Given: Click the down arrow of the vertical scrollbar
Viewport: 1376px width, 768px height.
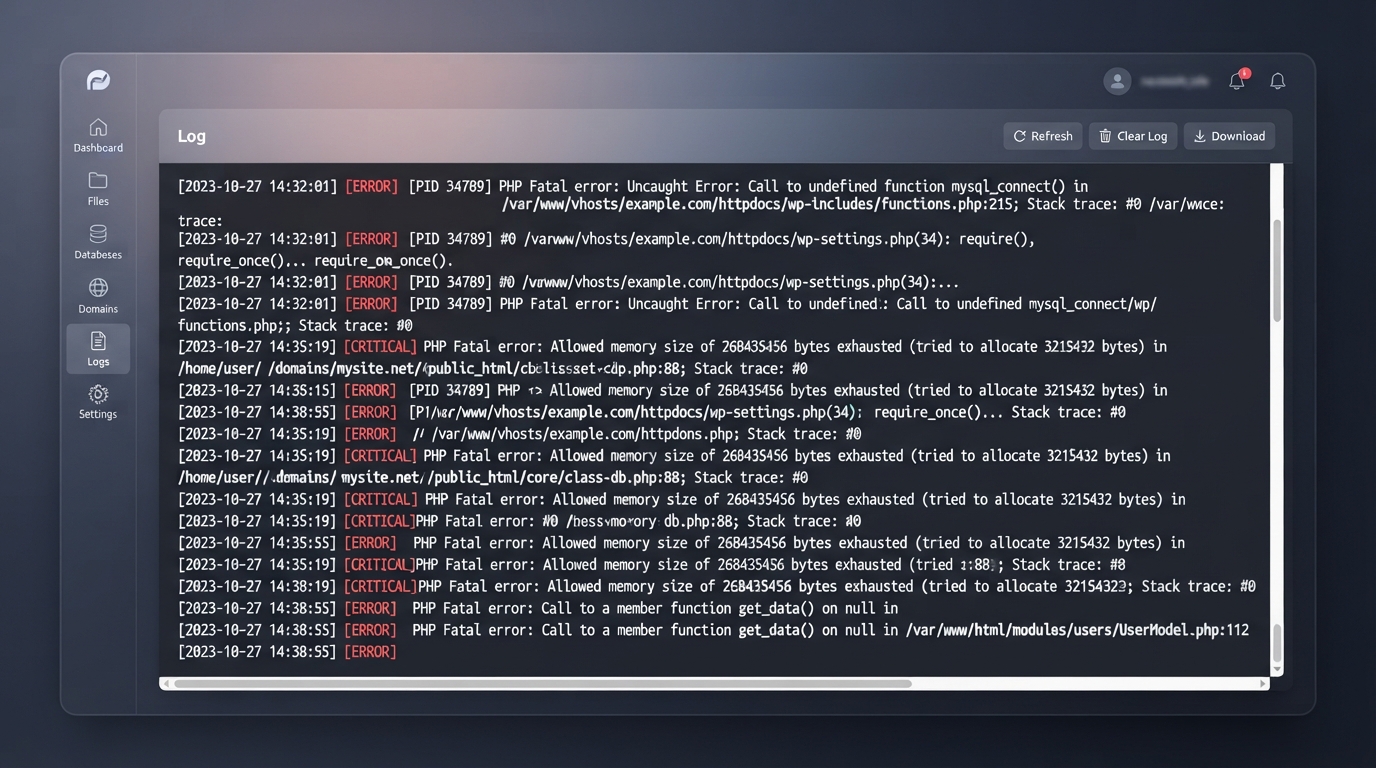Looking at the screenshot, I should tap(1277, 669).
